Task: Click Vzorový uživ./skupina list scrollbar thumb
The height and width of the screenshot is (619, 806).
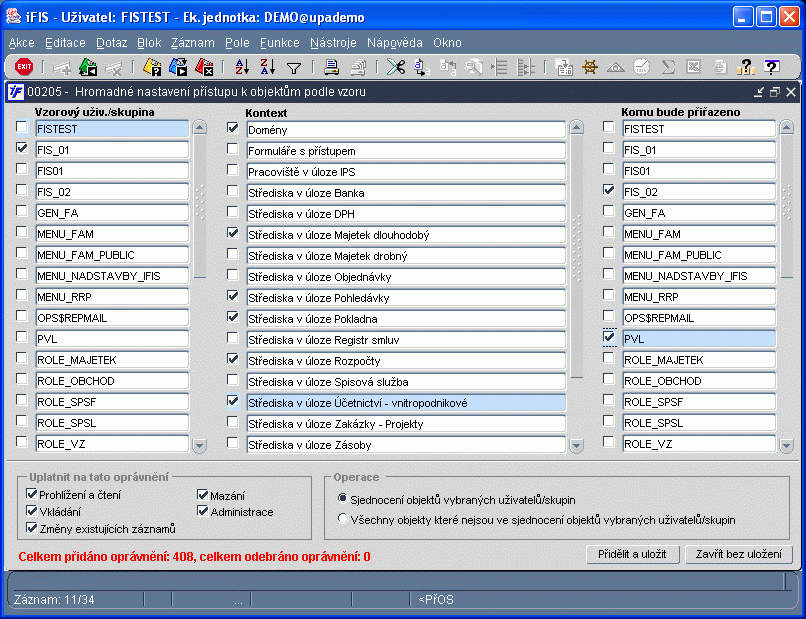Action: (199, 206)
